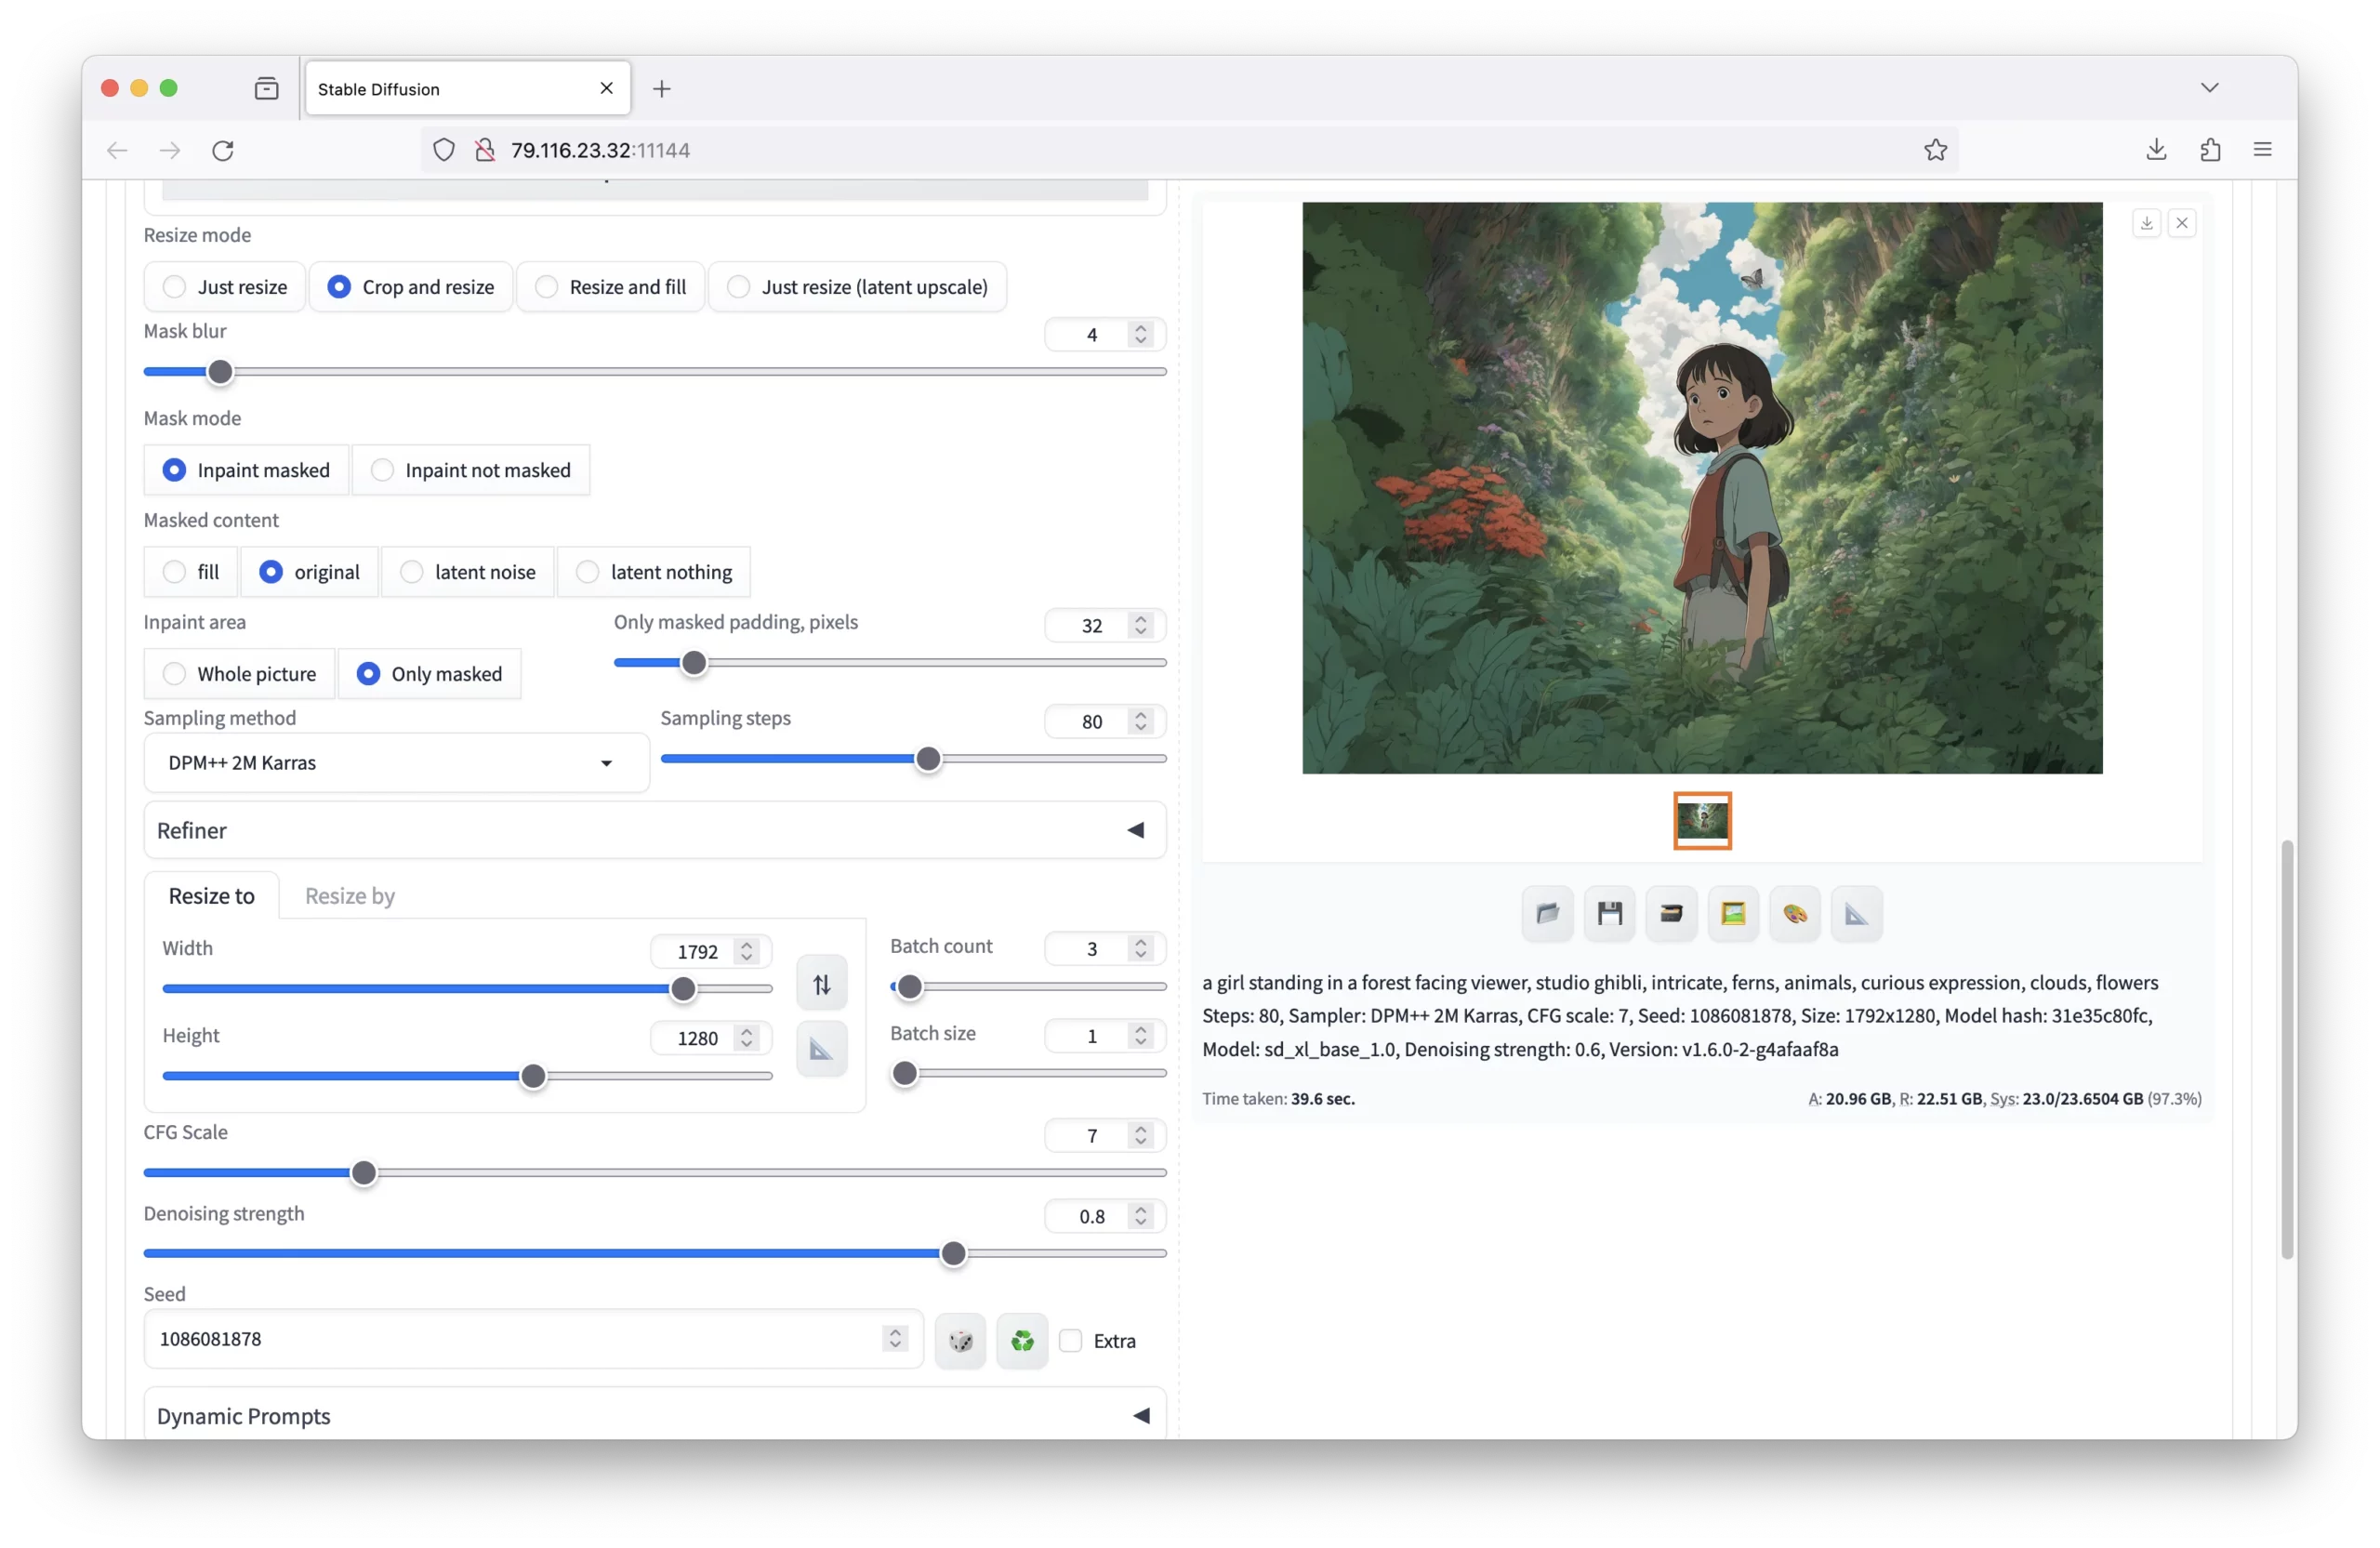Choose fill for masked content

[191, 572]
